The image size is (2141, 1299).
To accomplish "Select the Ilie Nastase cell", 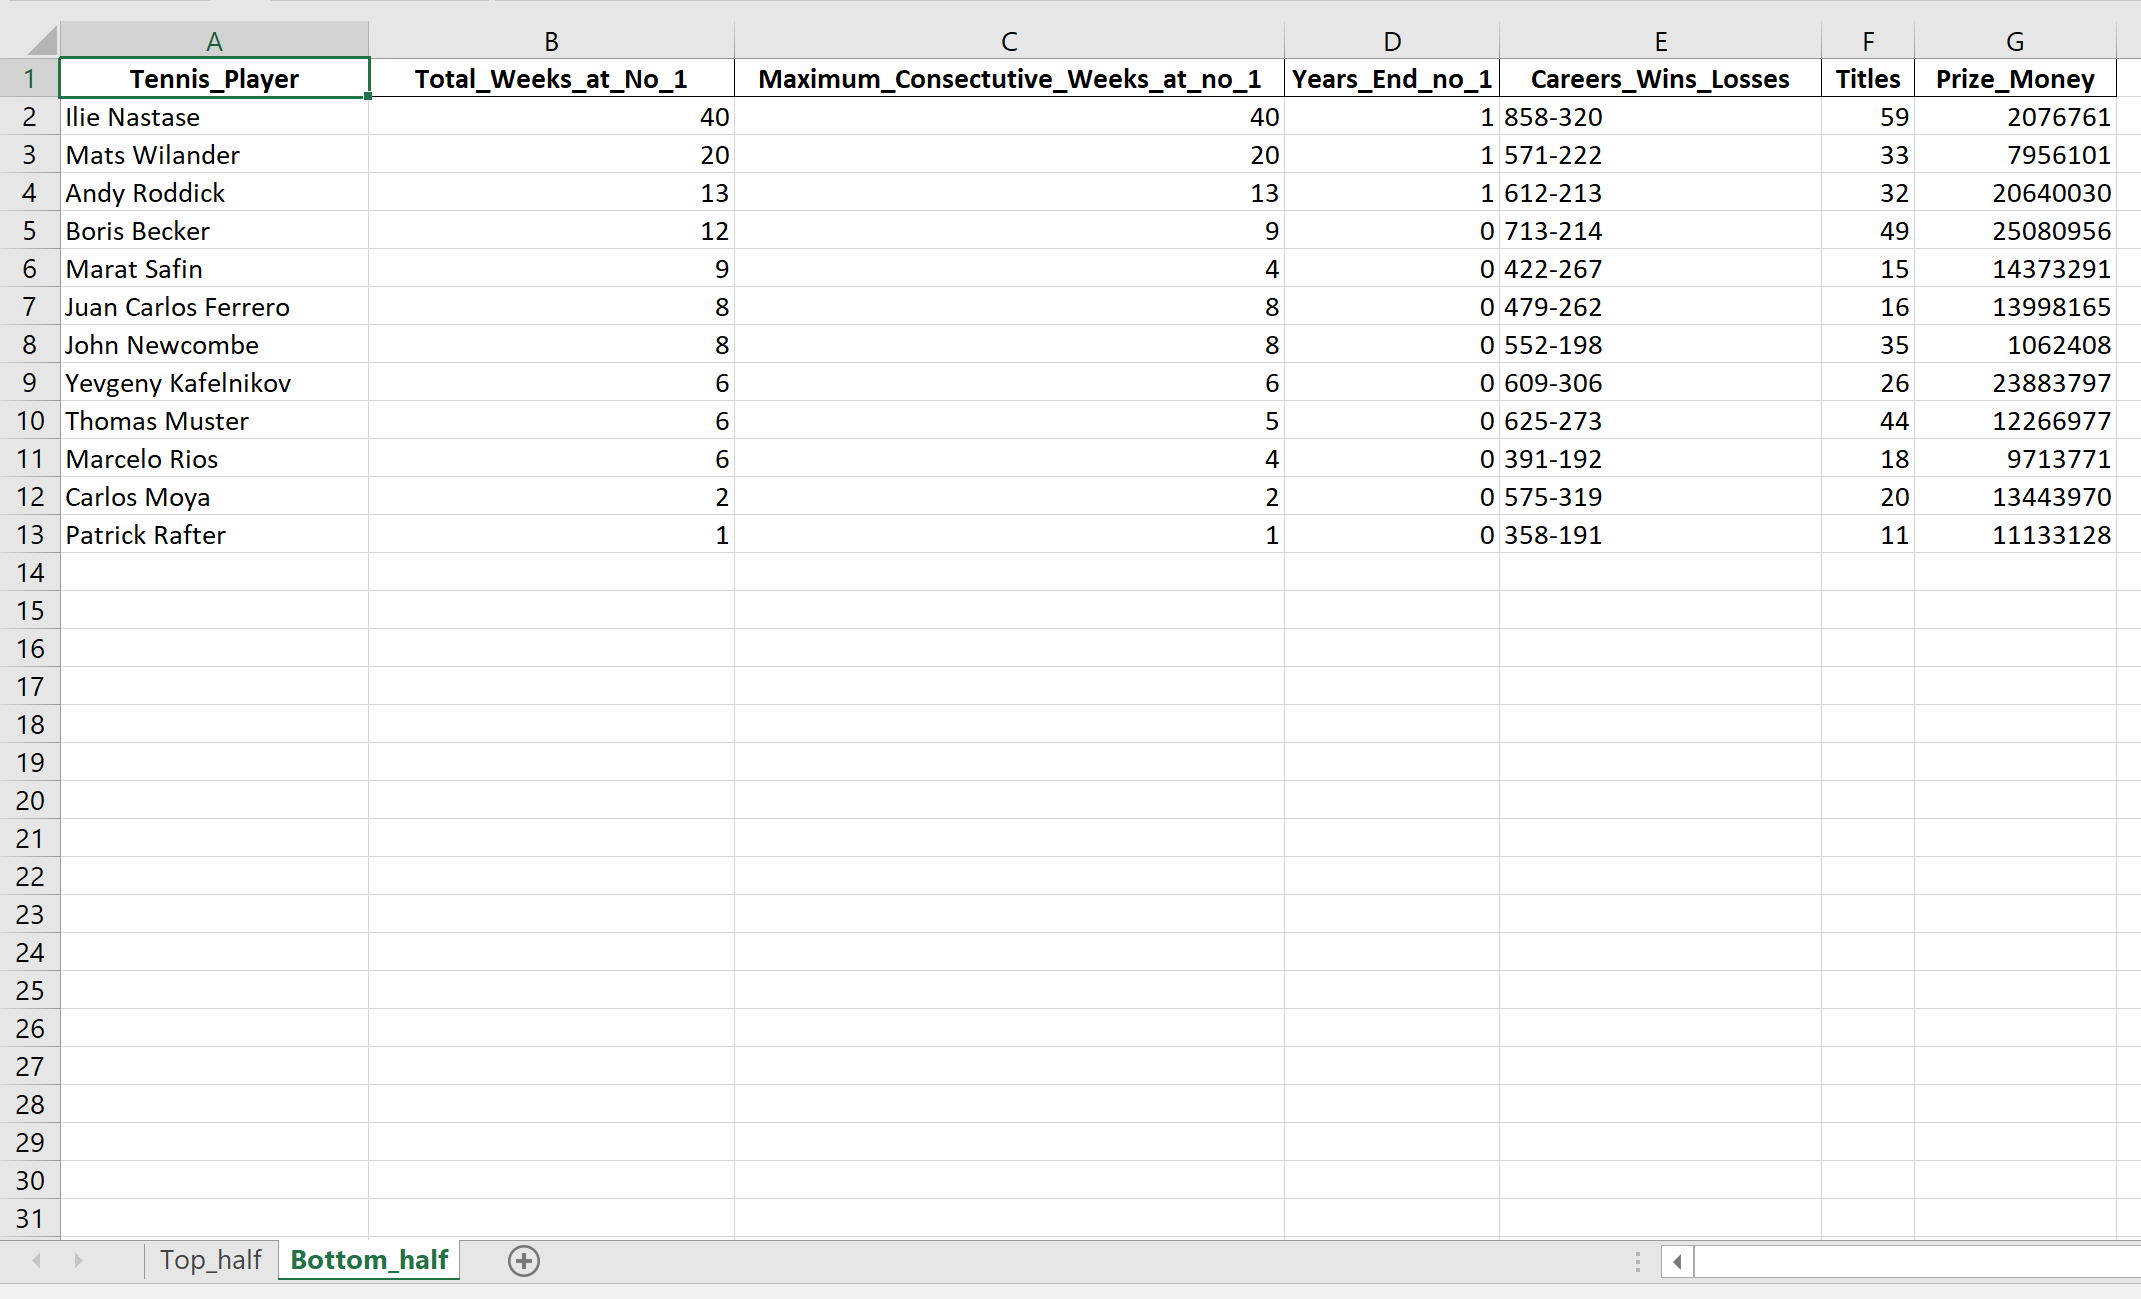I will [x=214, y=117].
